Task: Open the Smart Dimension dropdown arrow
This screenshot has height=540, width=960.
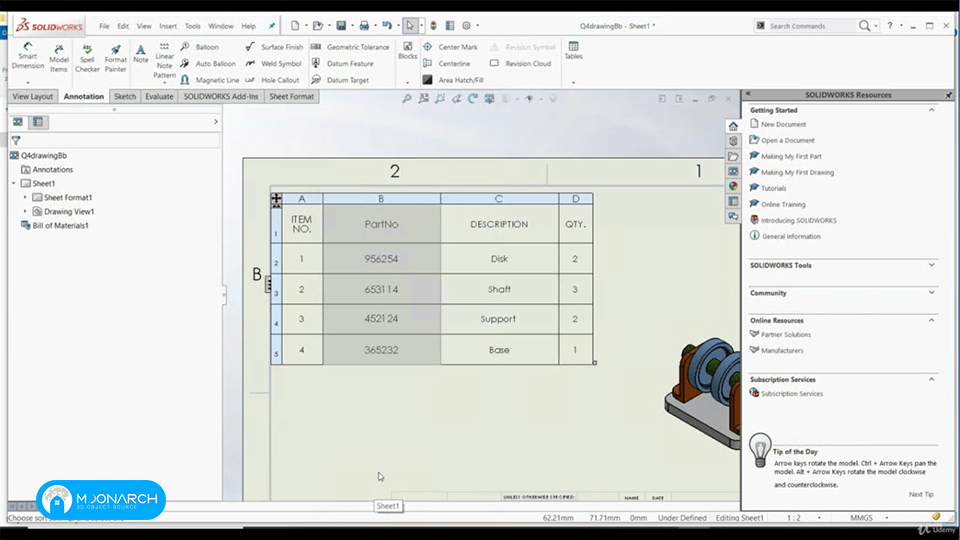Action: [28, 82]
